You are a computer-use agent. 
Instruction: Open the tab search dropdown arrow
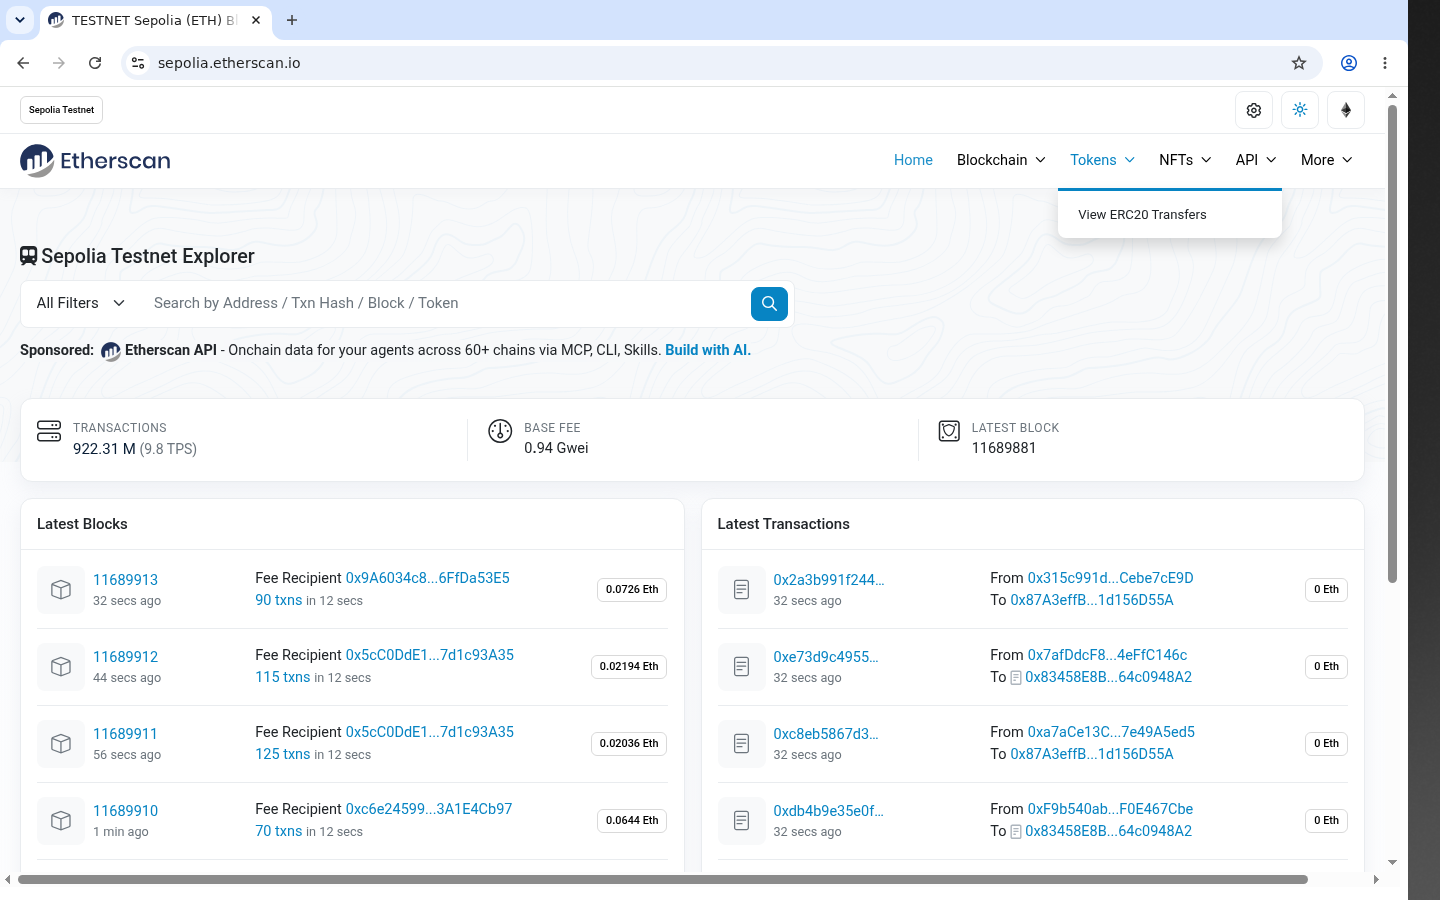click(x=20, y=20)
